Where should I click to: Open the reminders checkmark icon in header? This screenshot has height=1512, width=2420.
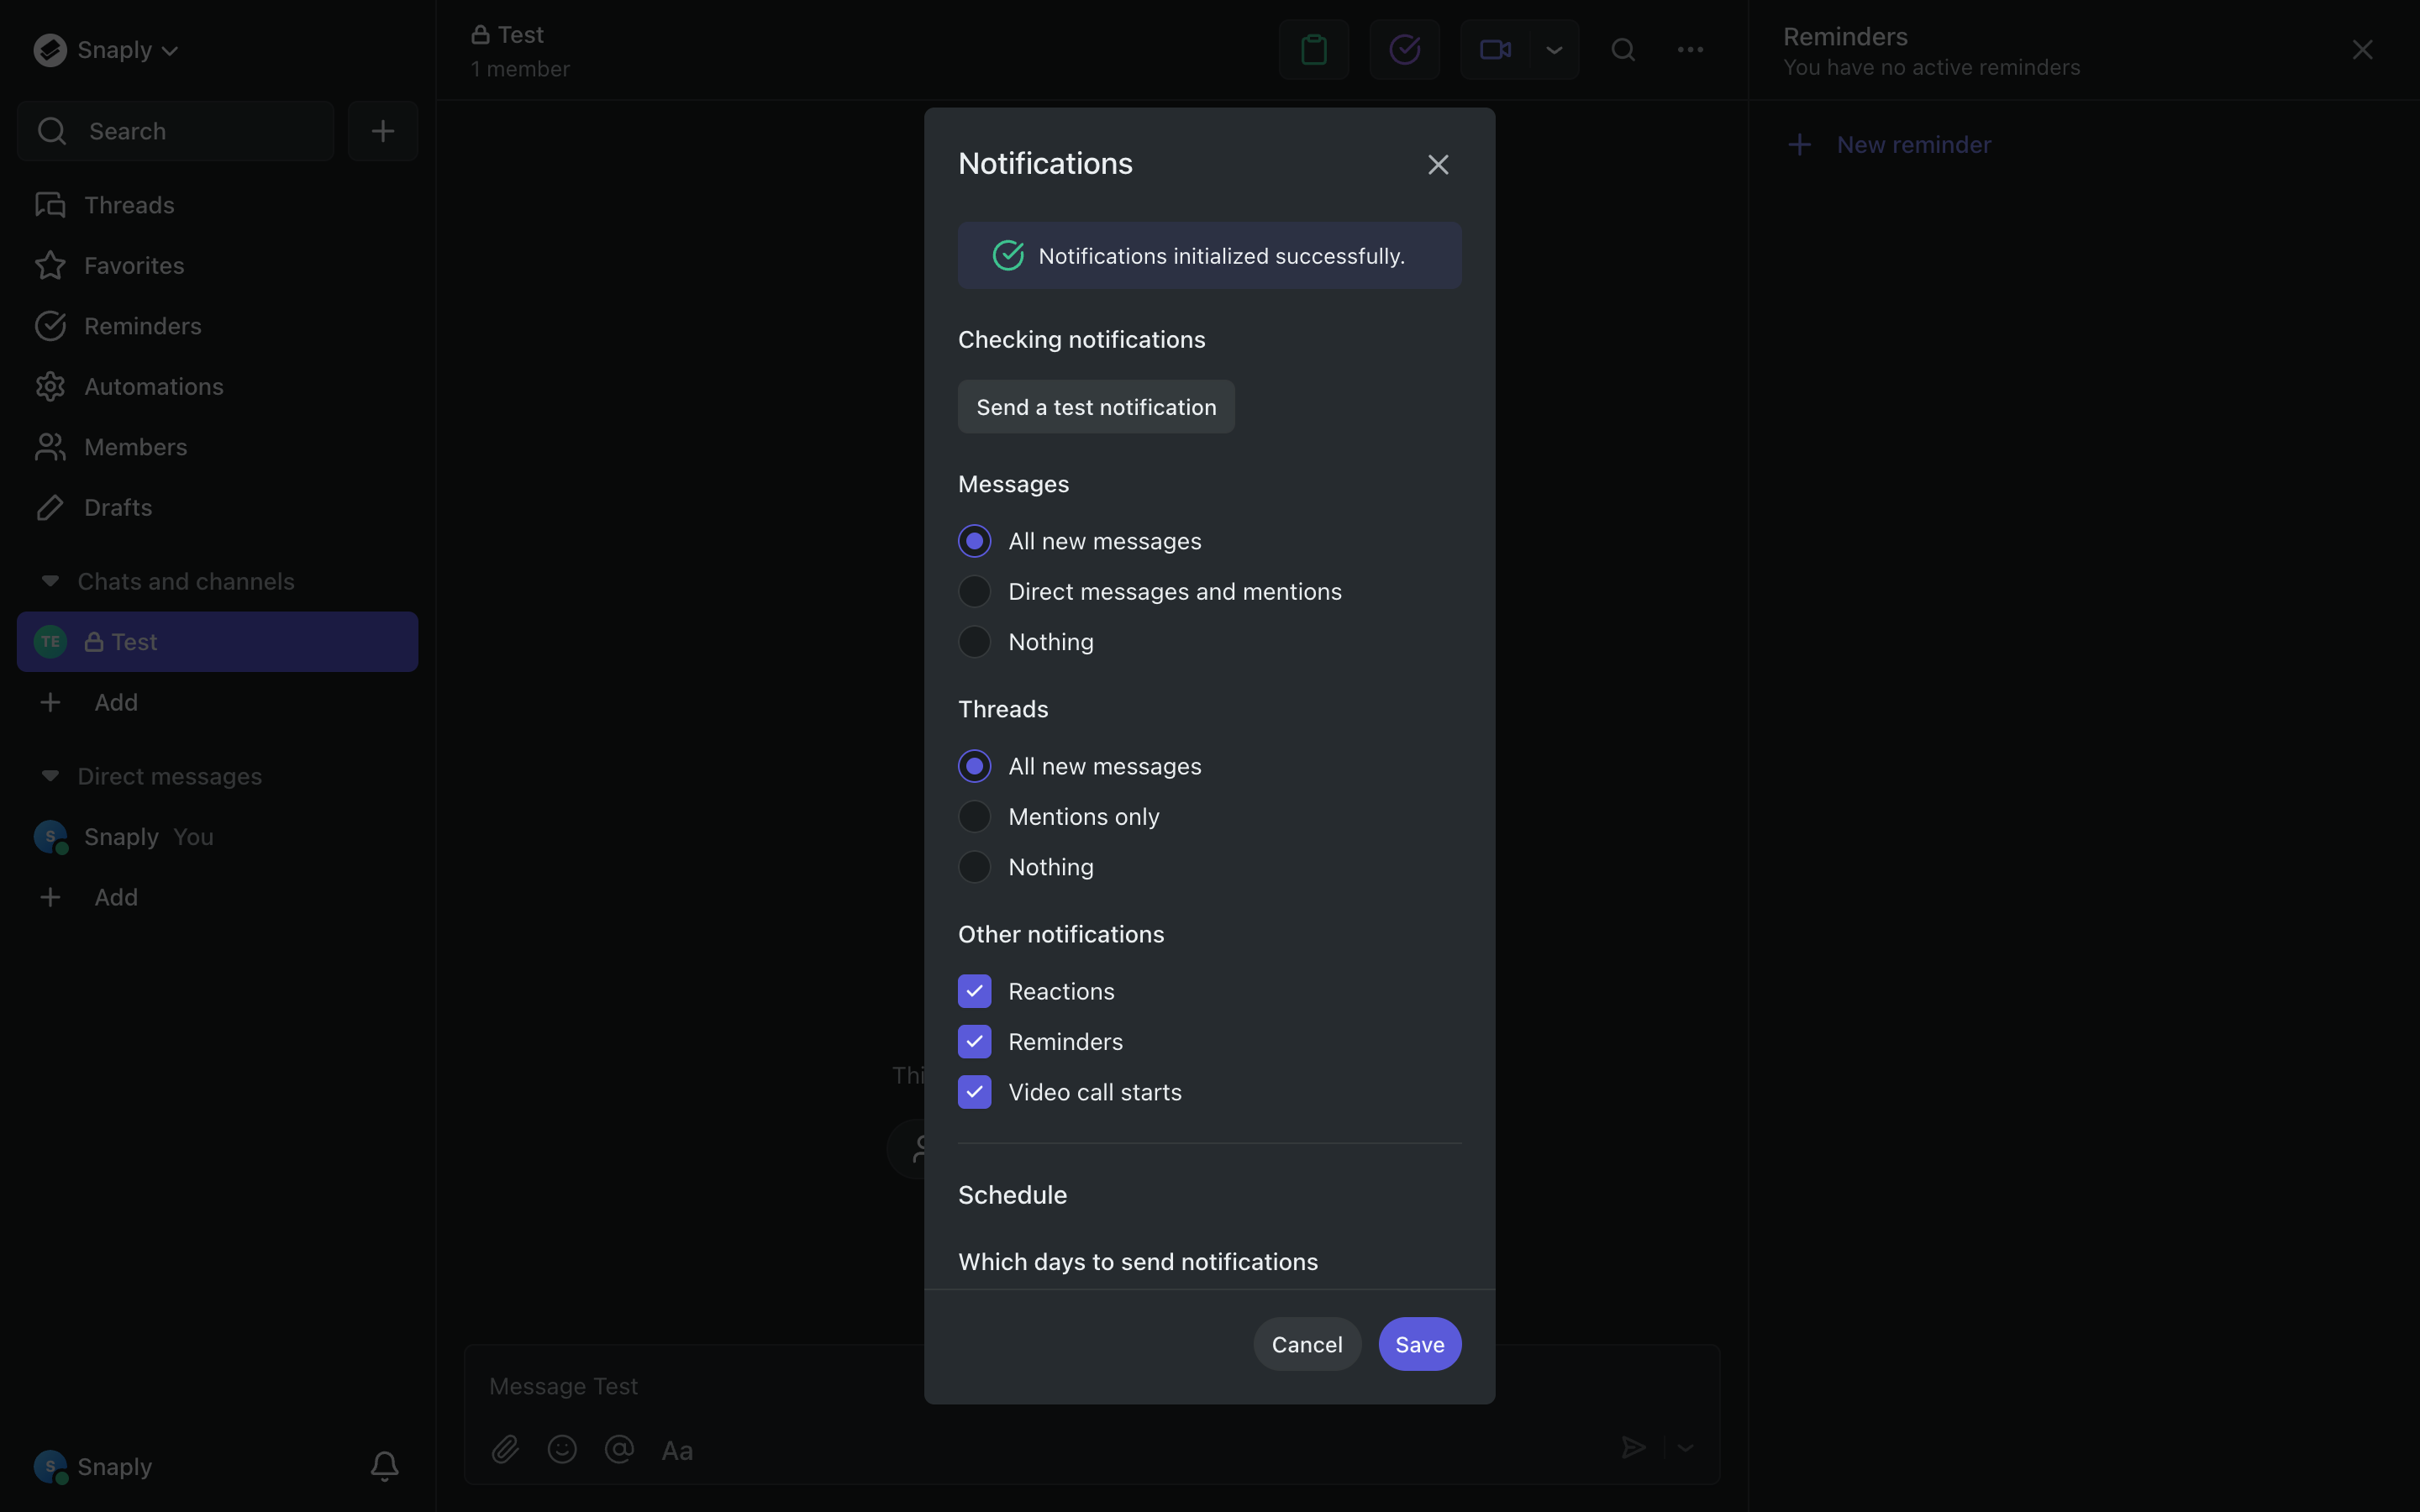coord(1404,49)
